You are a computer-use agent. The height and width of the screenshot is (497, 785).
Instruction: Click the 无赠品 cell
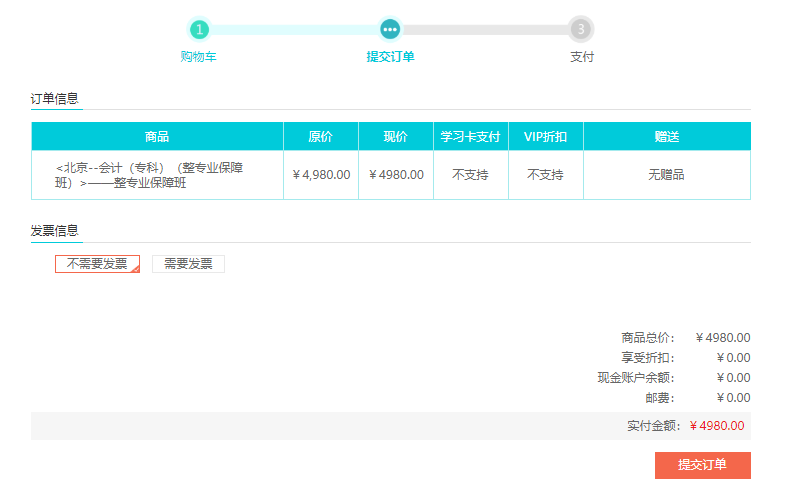coord(666,175)
